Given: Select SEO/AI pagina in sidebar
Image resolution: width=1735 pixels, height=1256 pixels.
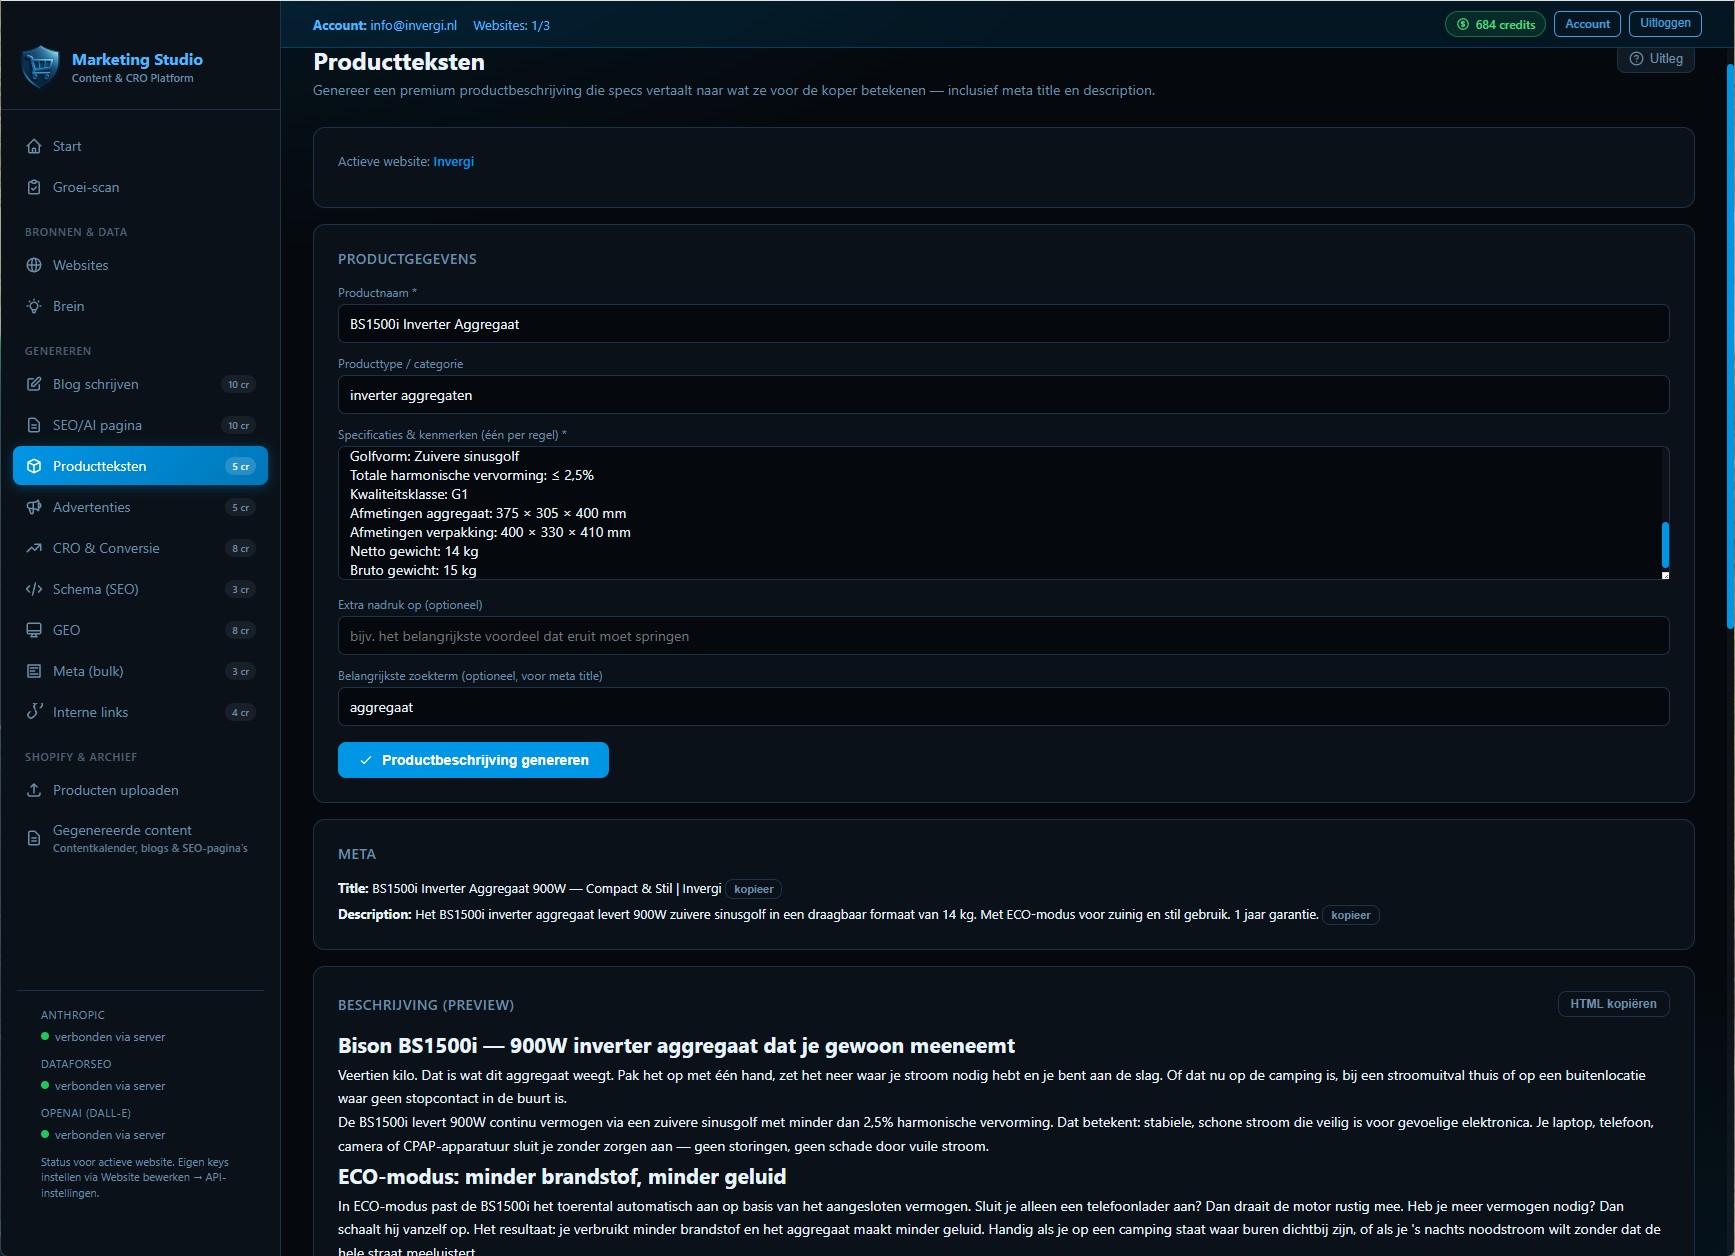Looking at the screenshot, I should (x=140, y=425).
